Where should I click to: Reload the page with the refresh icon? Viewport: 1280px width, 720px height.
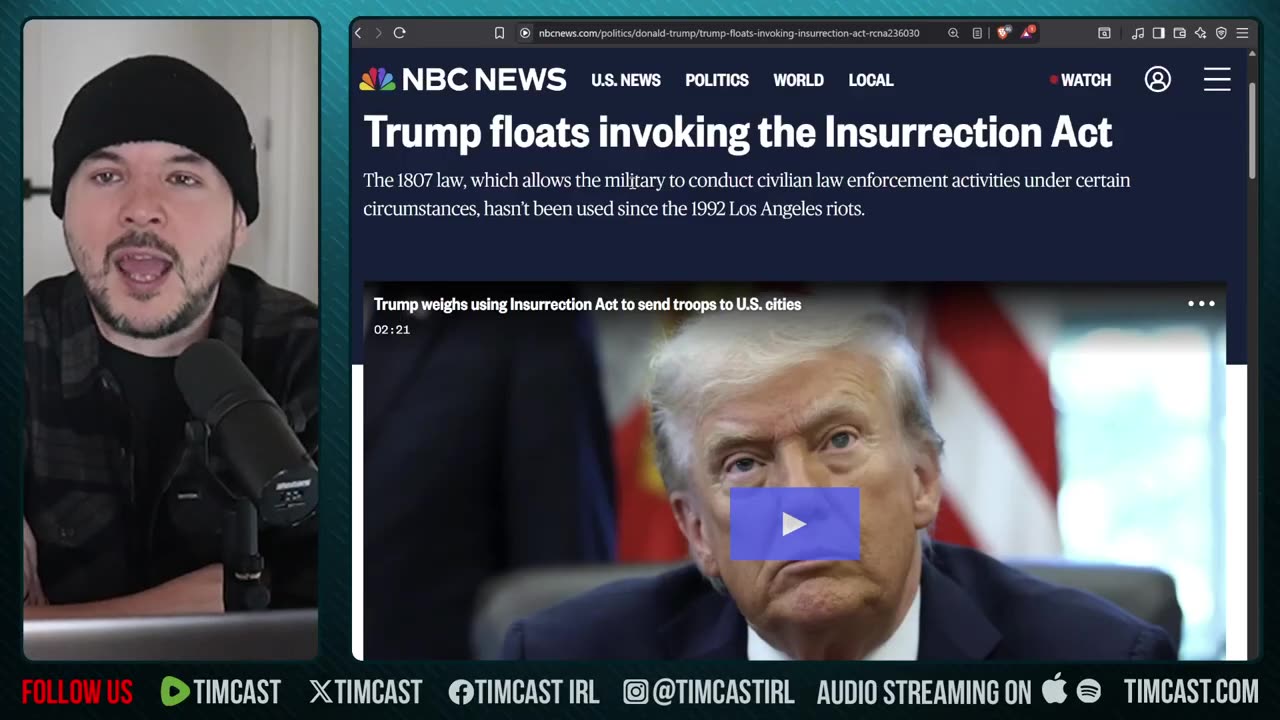click(399, 33)
